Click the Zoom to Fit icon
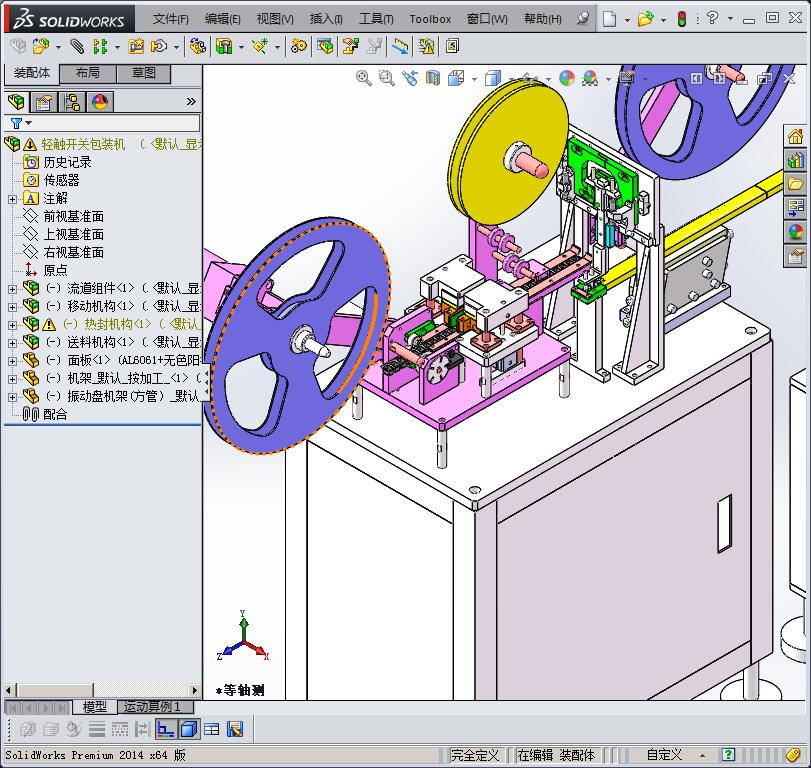 [x=364, y=78]
